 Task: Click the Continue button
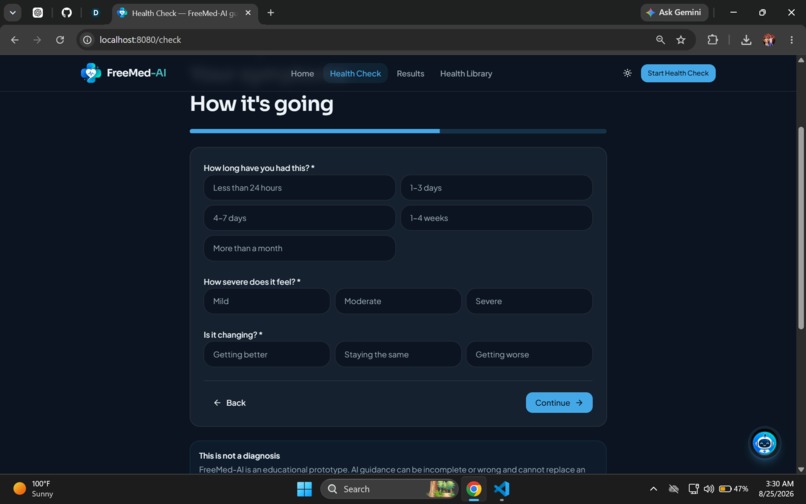559,403
